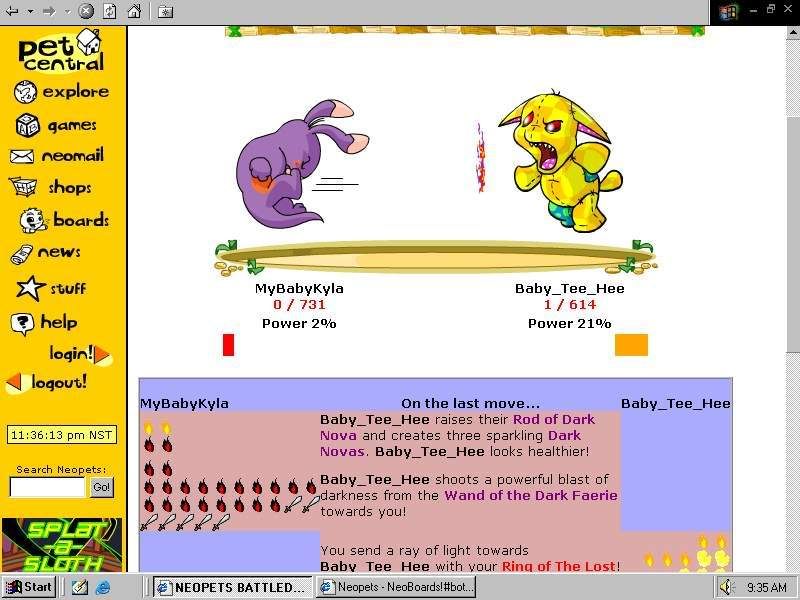
Task: Open the games sidebar link
Action: pyautogui.click(x=72, y=126)
